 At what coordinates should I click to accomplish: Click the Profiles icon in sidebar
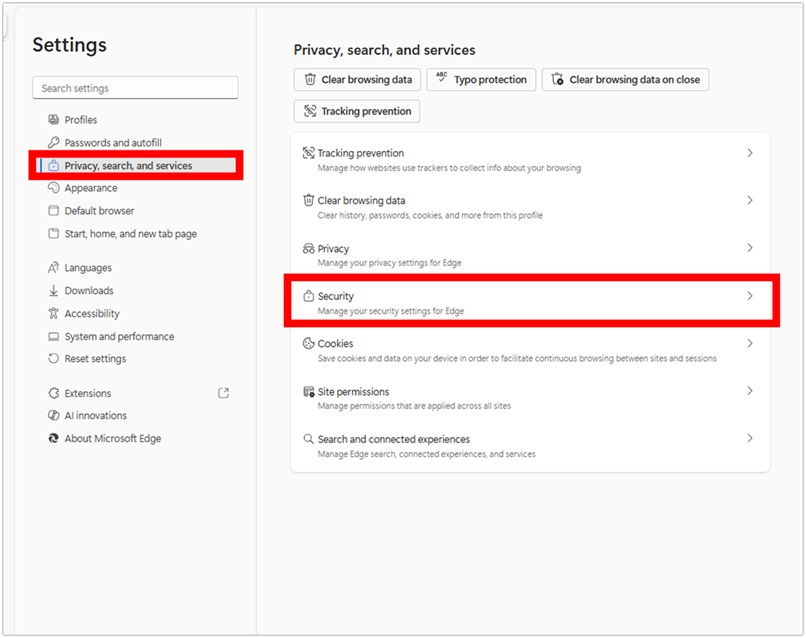pyautogui.click(x=54, y=120)
